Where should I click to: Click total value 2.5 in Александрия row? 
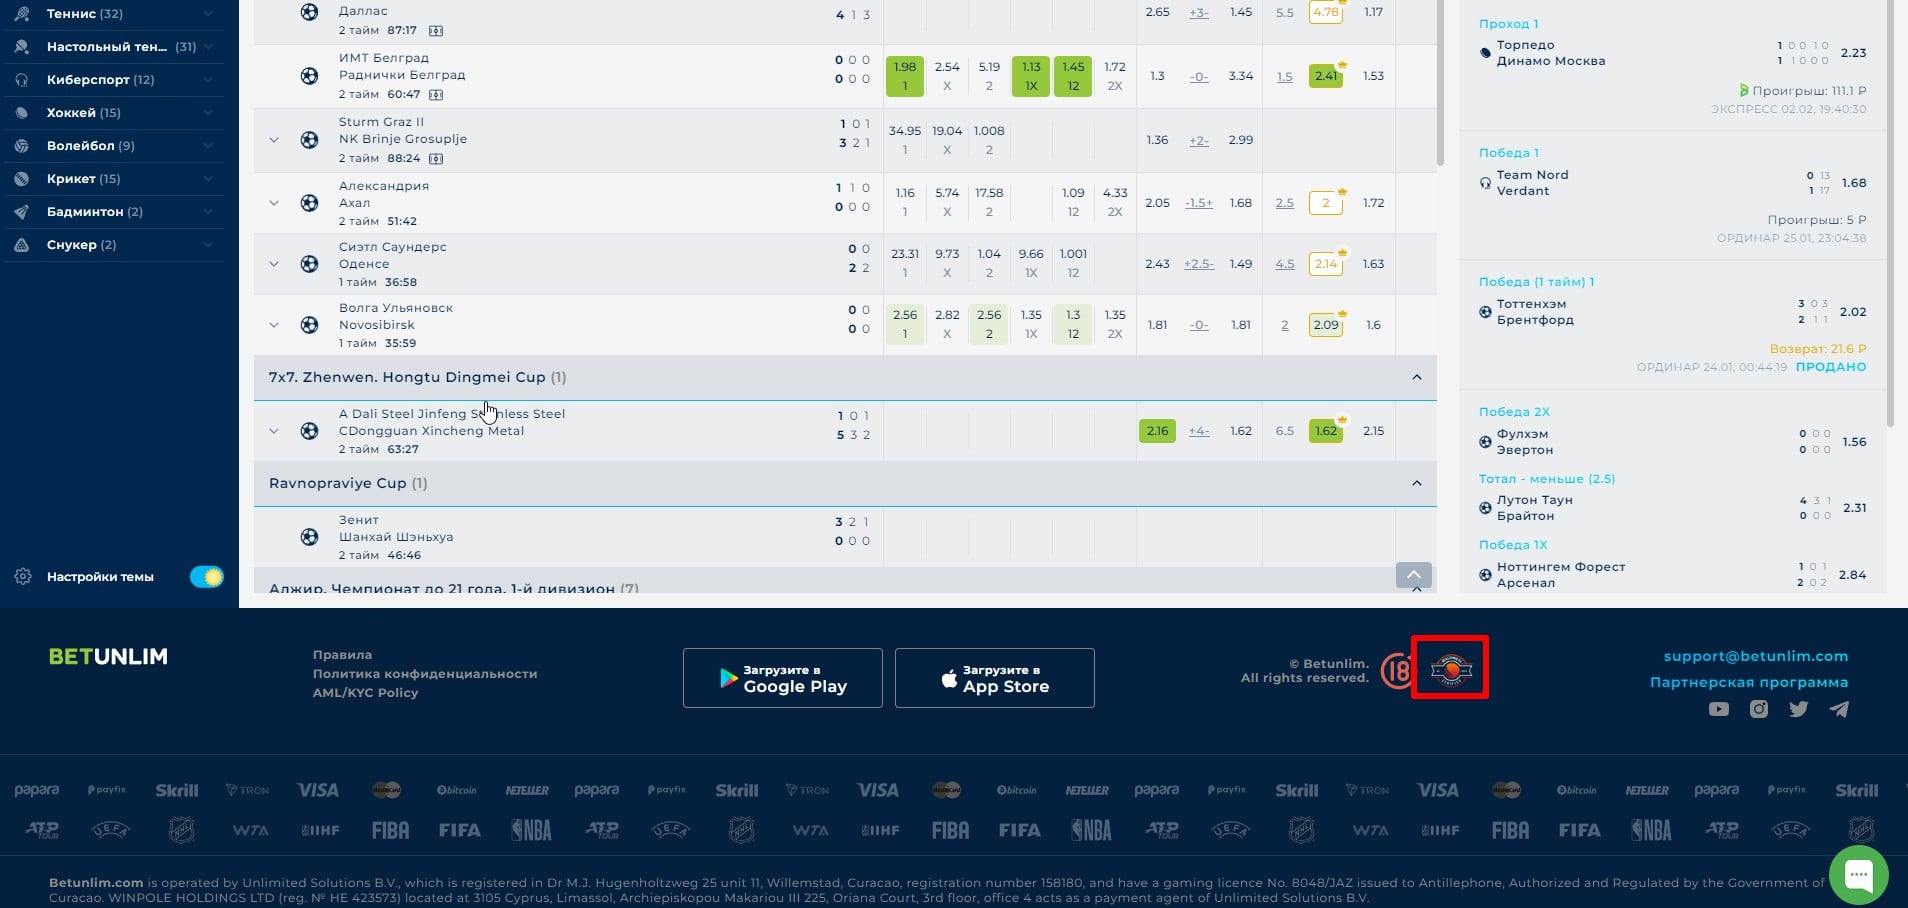pyautogui.click(x=1285, y=203)
